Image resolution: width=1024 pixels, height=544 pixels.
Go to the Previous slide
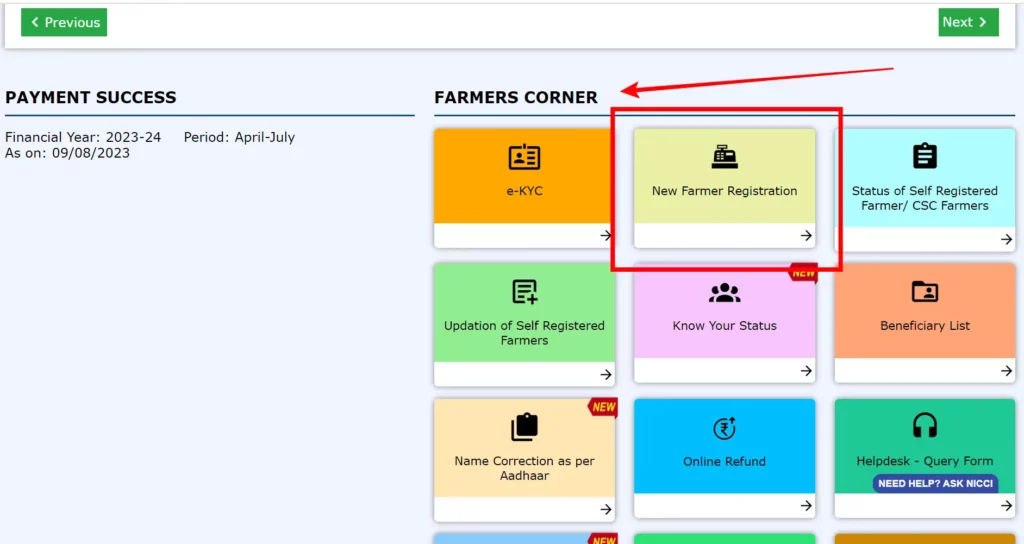(x=64, y=22)
